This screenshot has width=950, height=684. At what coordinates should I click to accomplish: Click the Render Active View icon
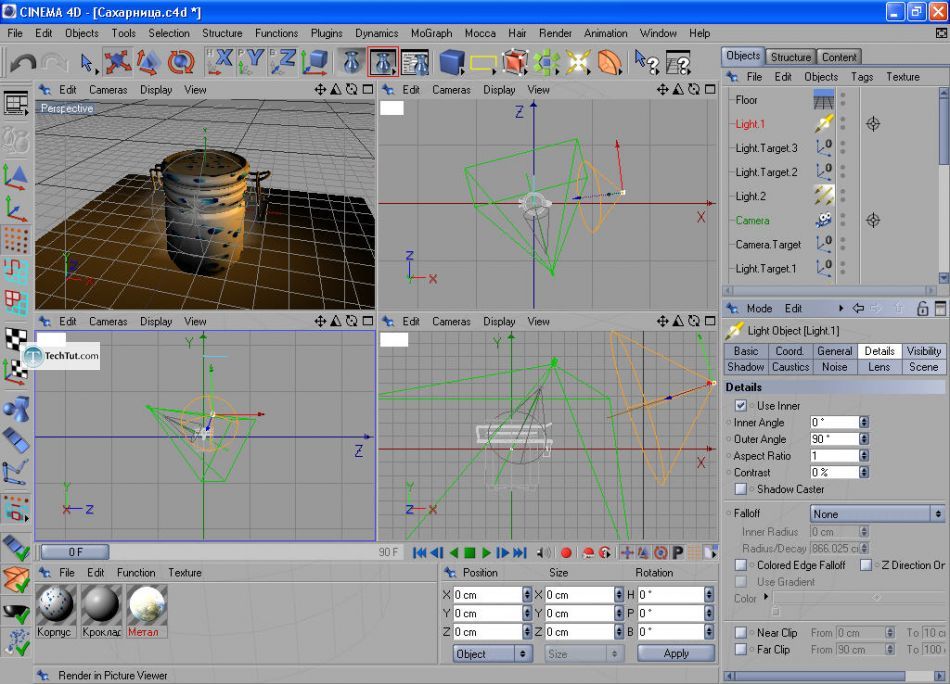coord(351,62)
